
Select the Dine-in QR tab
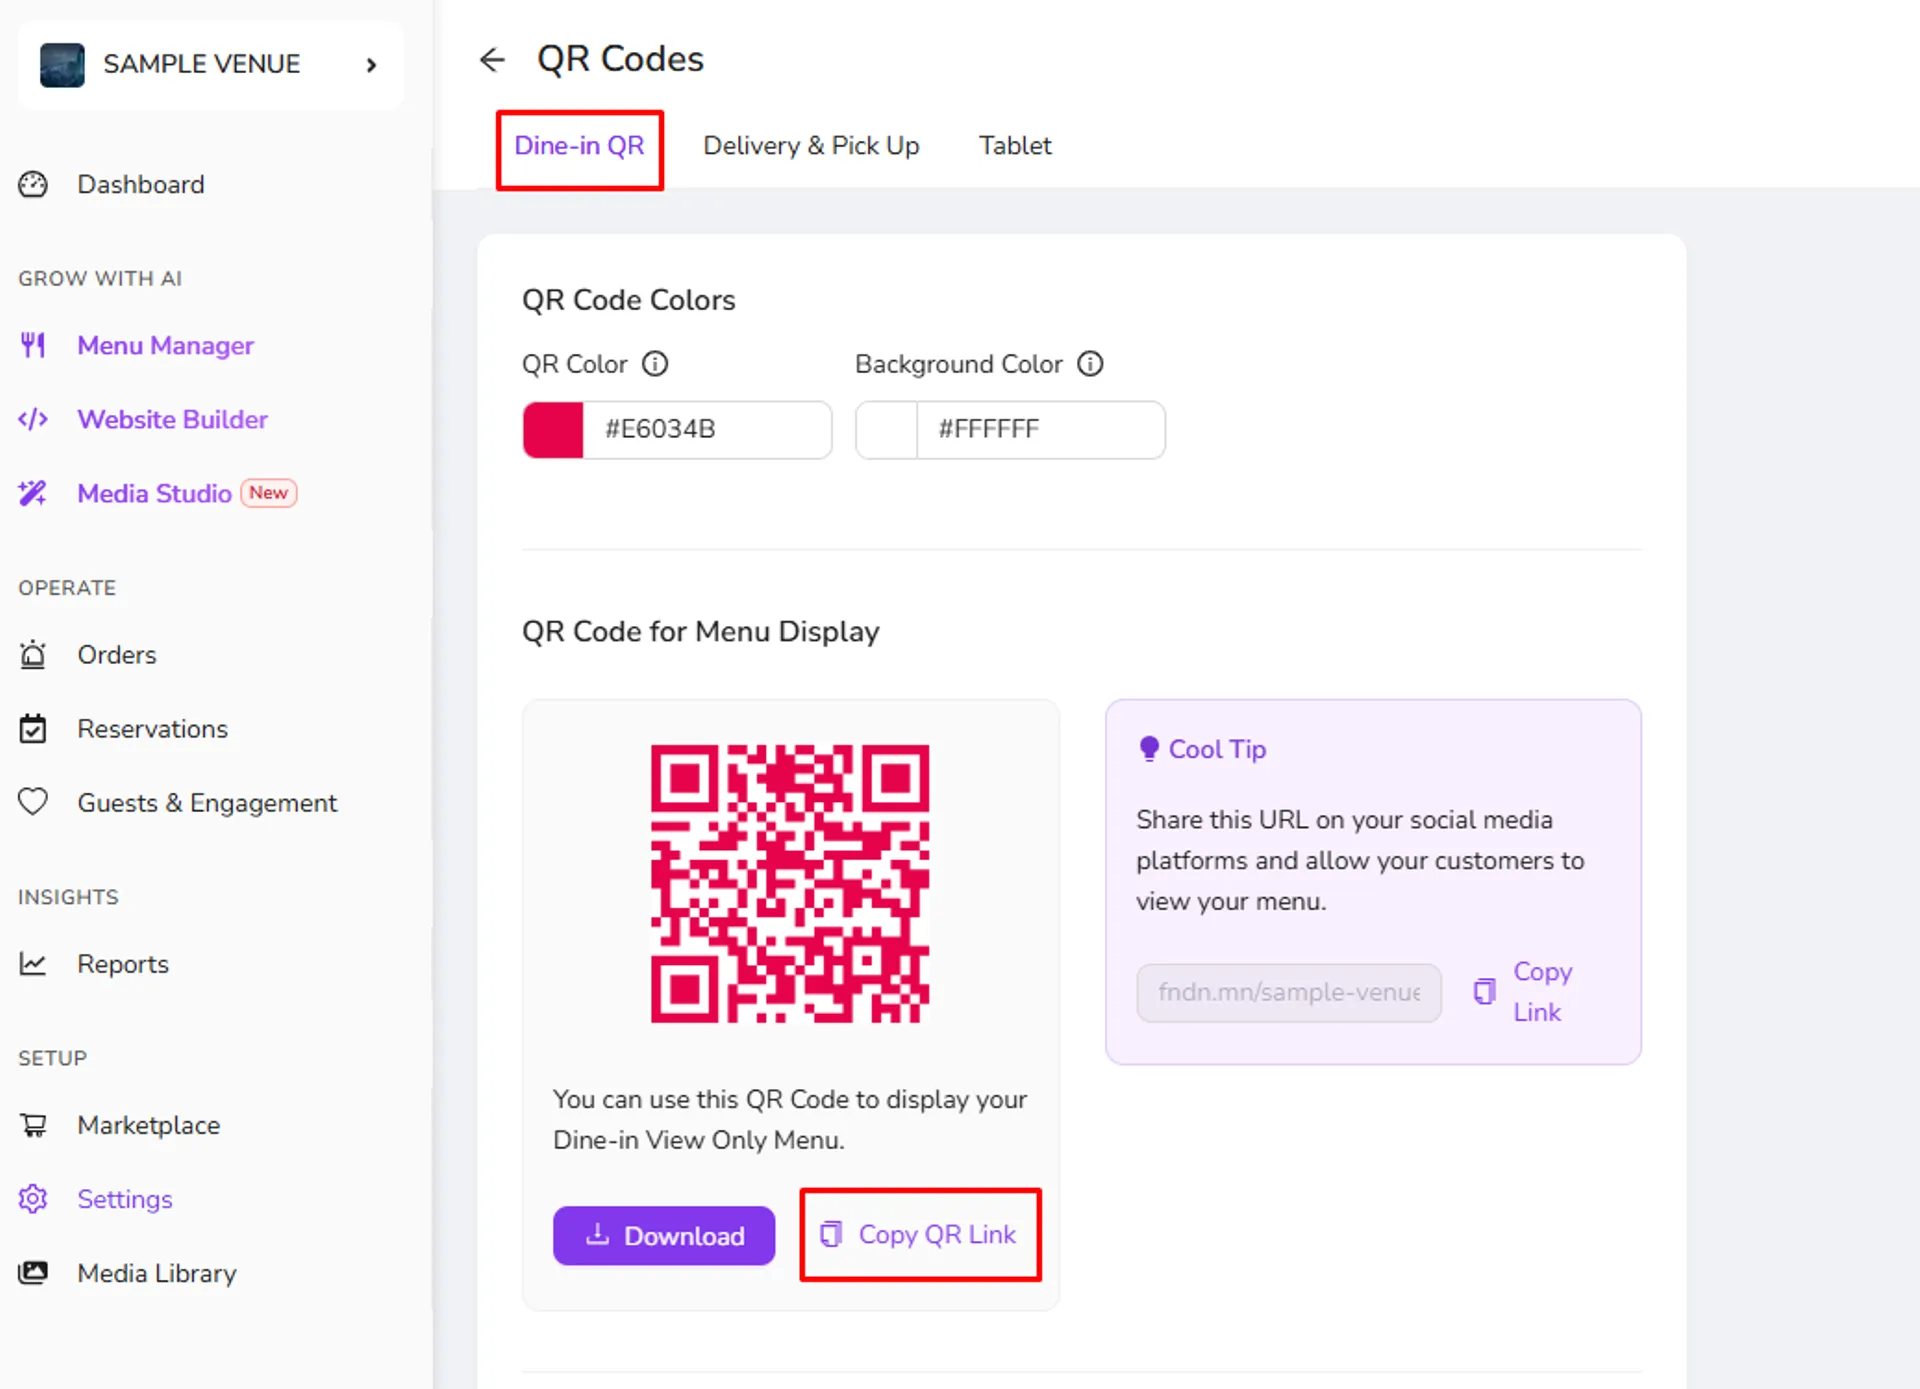[579, 146]
